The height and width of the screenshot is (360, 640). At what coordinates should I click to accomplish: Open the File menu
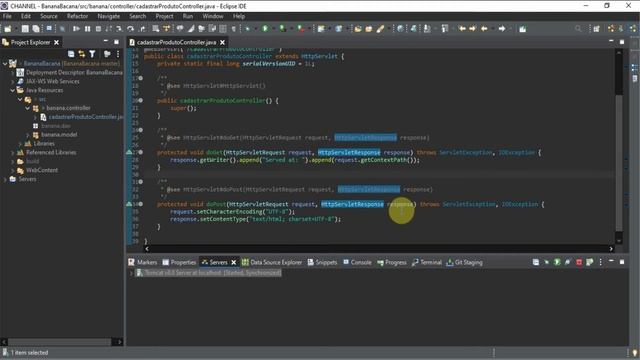click(x=7, y=16)
